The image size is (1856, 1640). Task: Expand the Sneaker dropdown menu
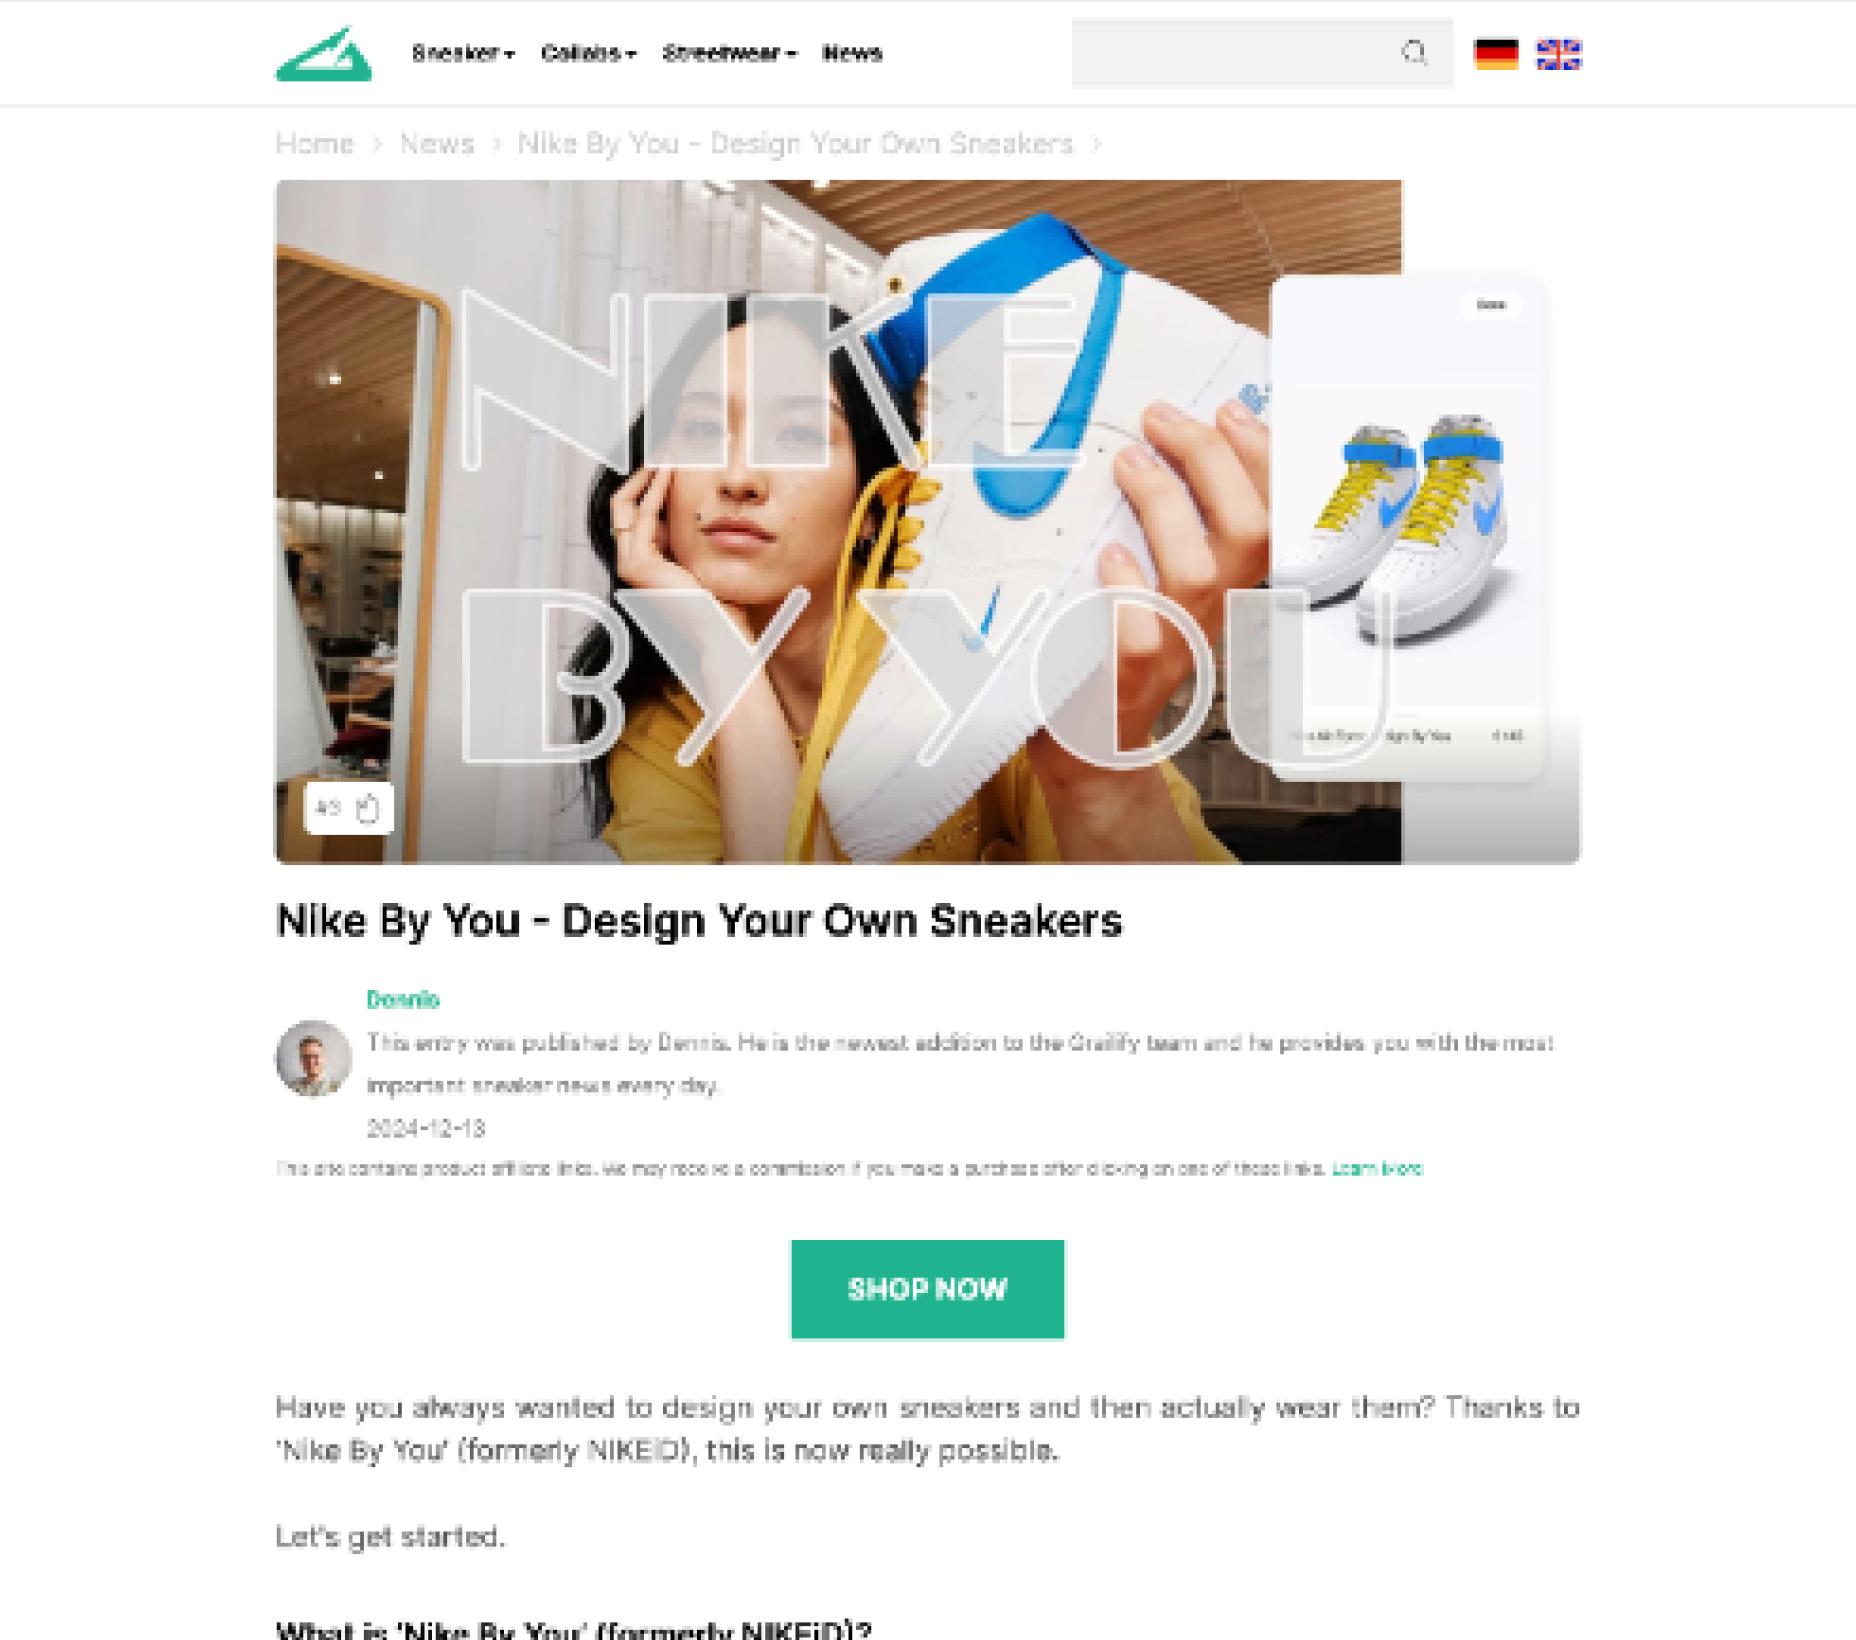point(463,53)
